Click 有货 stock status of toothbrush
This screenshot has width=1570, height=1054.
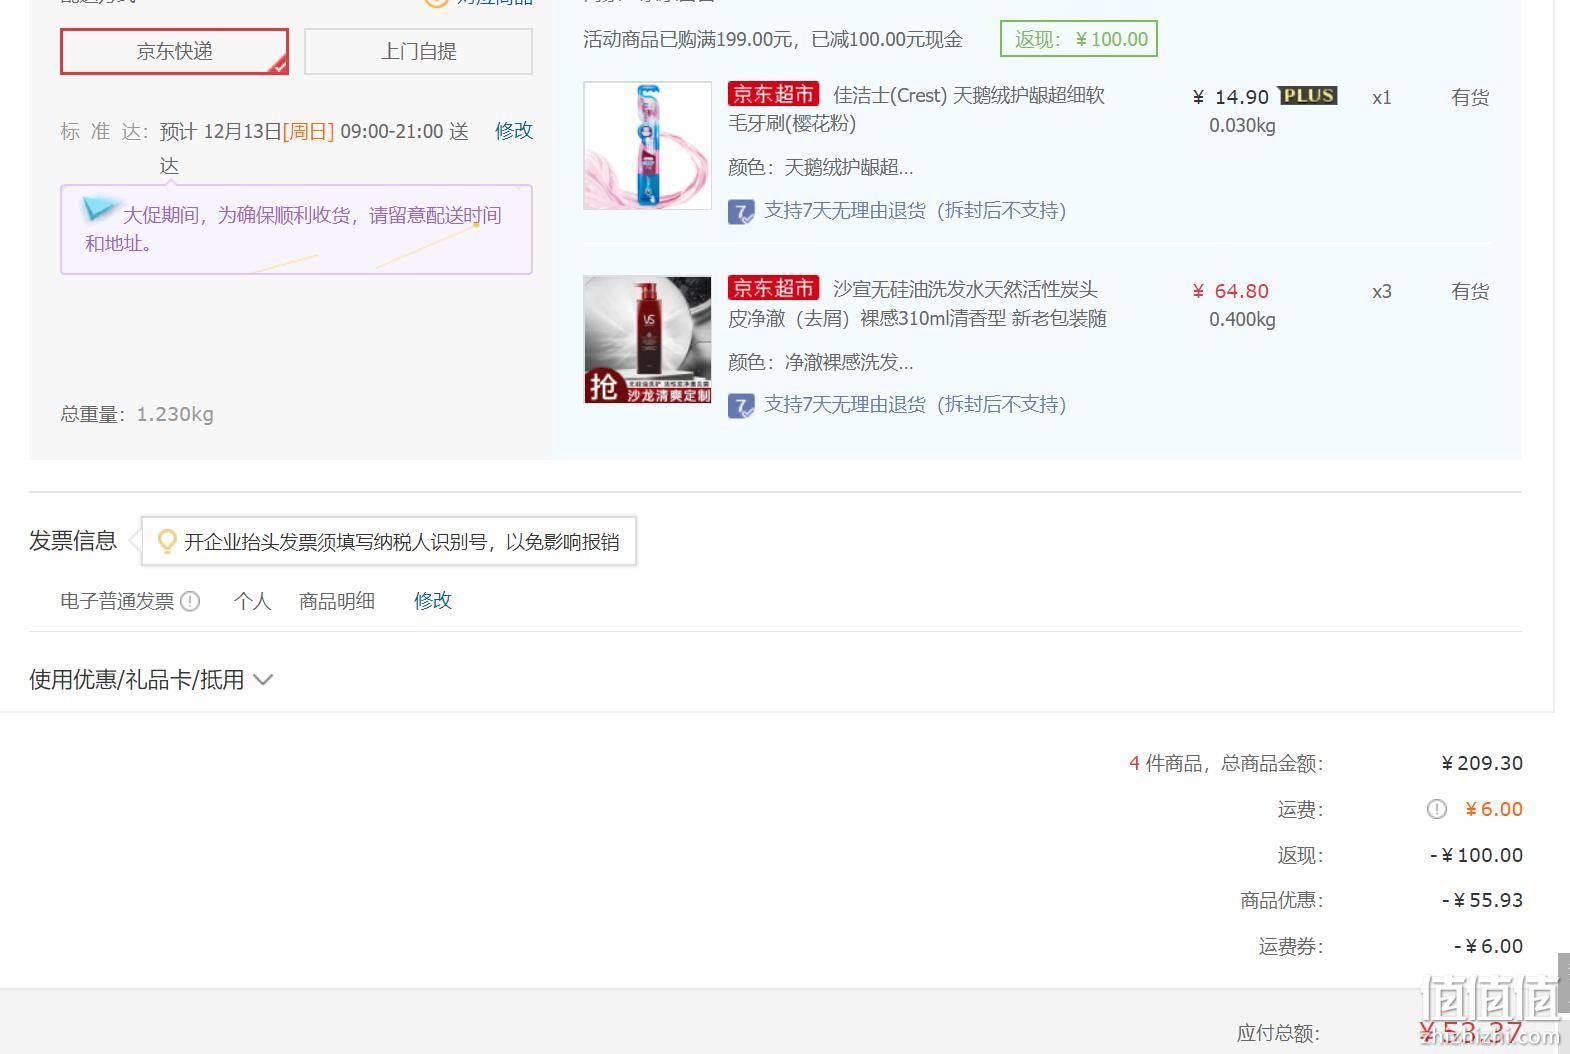point(1470,97)
